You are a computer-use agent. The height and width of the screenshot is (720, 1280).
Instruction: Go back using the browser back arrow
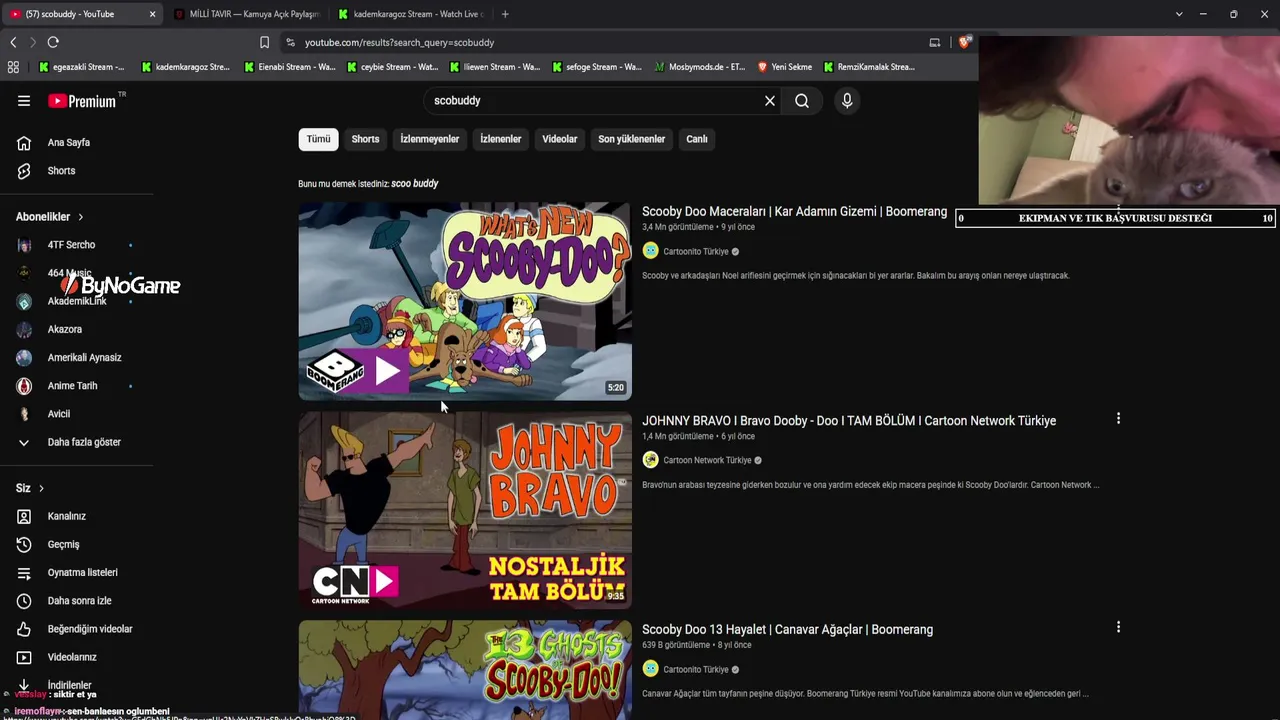pos(13,42)
